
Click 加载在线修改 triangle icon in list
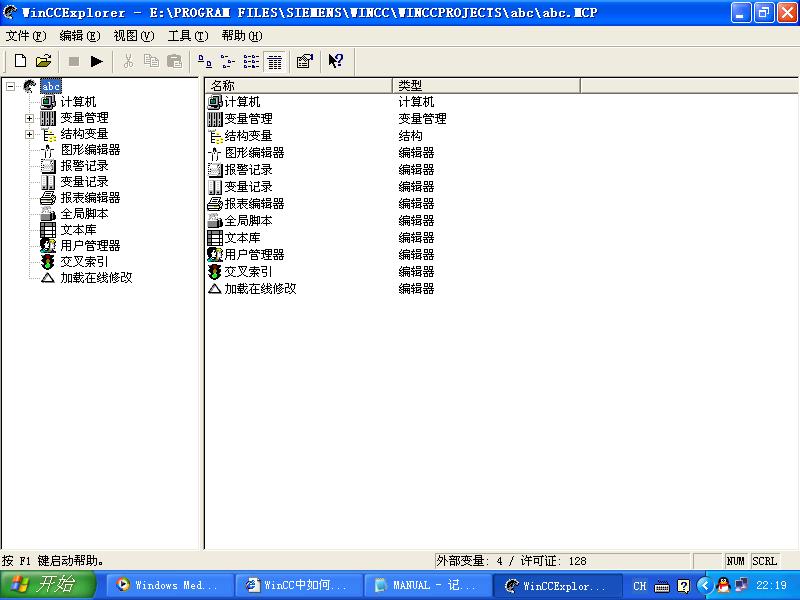point(215,289)
